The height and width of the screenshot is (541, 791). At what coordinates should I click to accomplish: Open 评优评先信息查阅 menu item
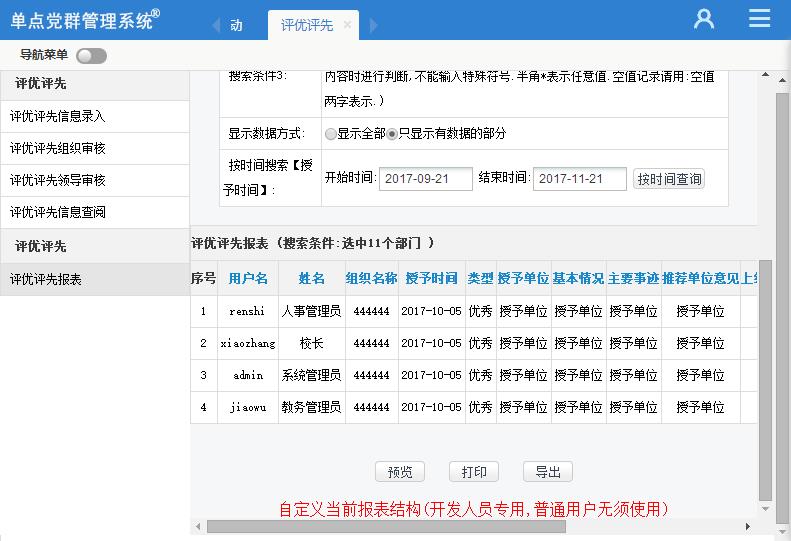click(x=95, y=212)
